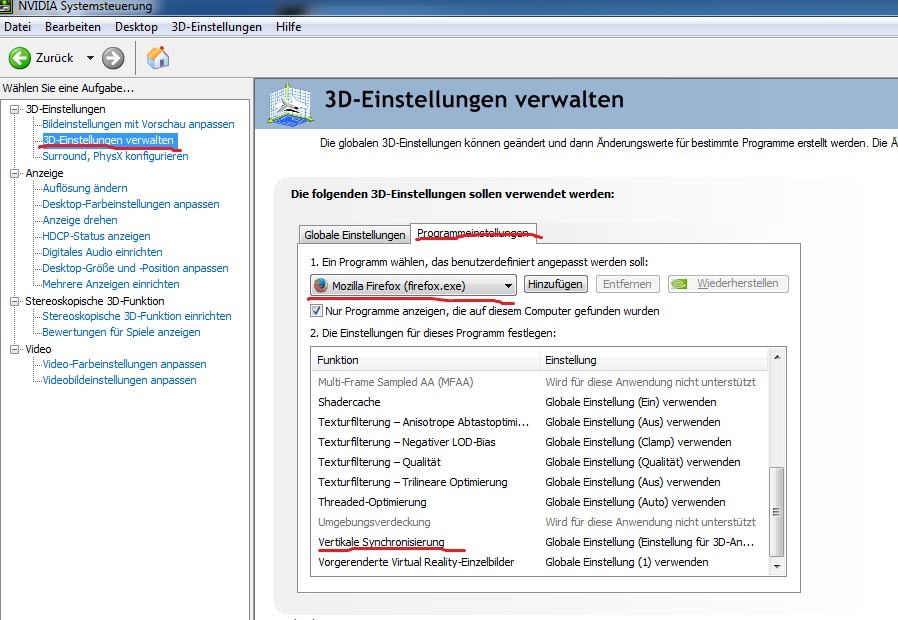Open Video-Farbeinstellungen anpassen
This screenshot has height=620, width=898.
pyautogui.click(x=124, y=365)
